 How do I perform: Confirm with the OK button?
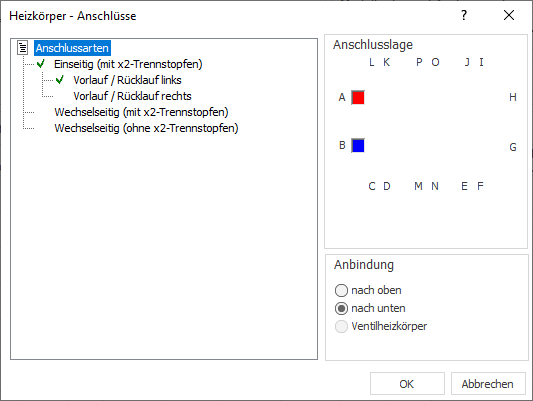(407, 384)
